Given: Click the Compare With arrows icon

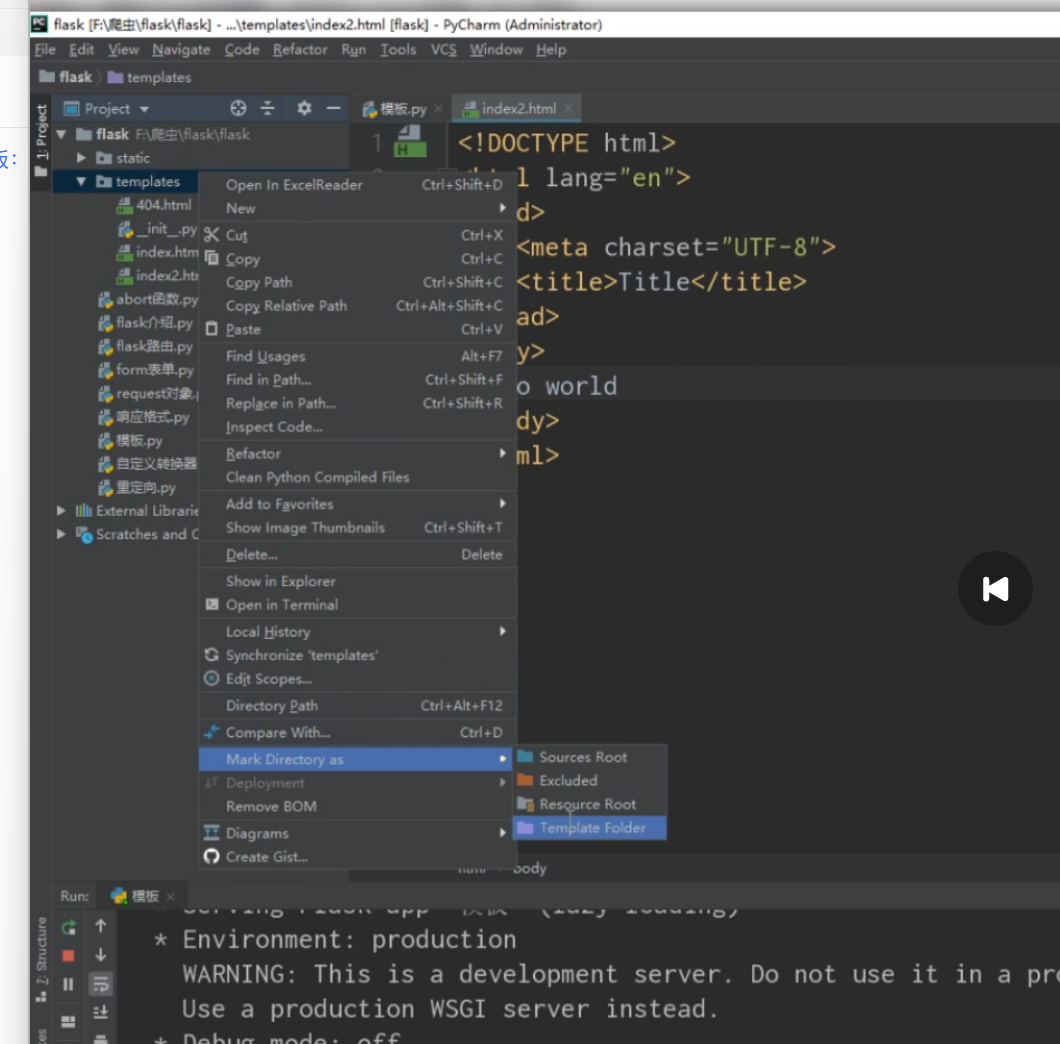Looking at the screenshot, I should pos(212,732).
